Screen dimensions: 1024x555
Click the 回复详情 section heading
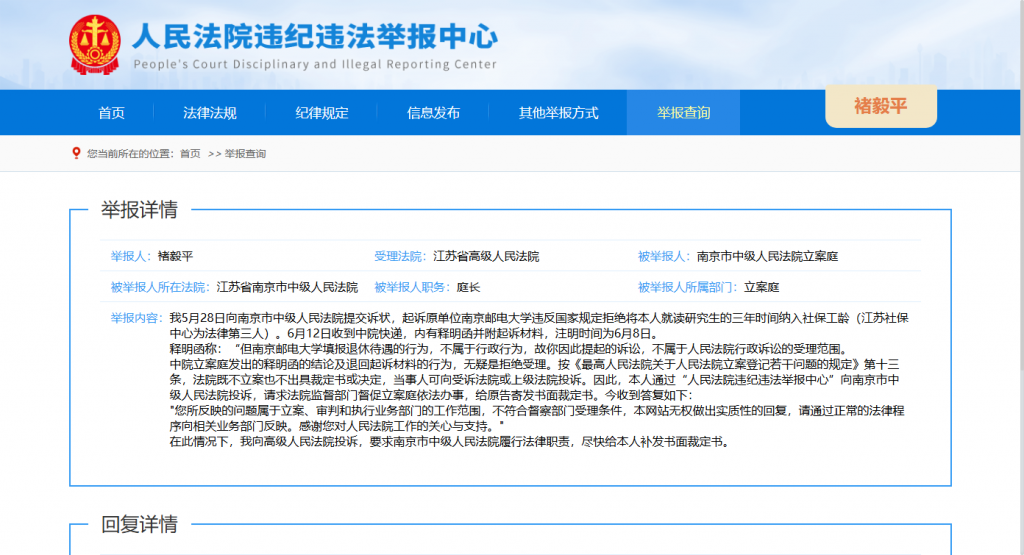[x=139, y=524]
